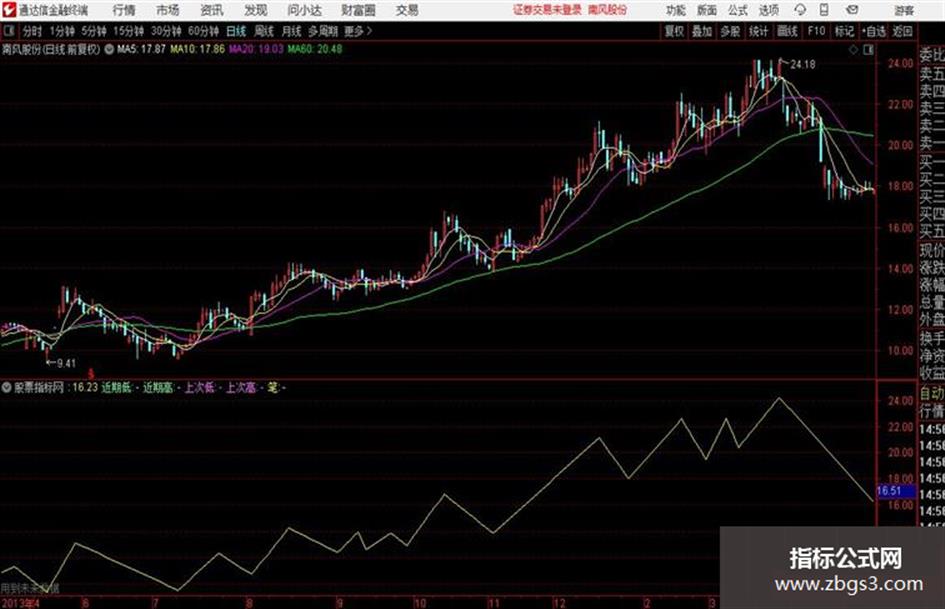Click the 叠加 overlay button

702,31
